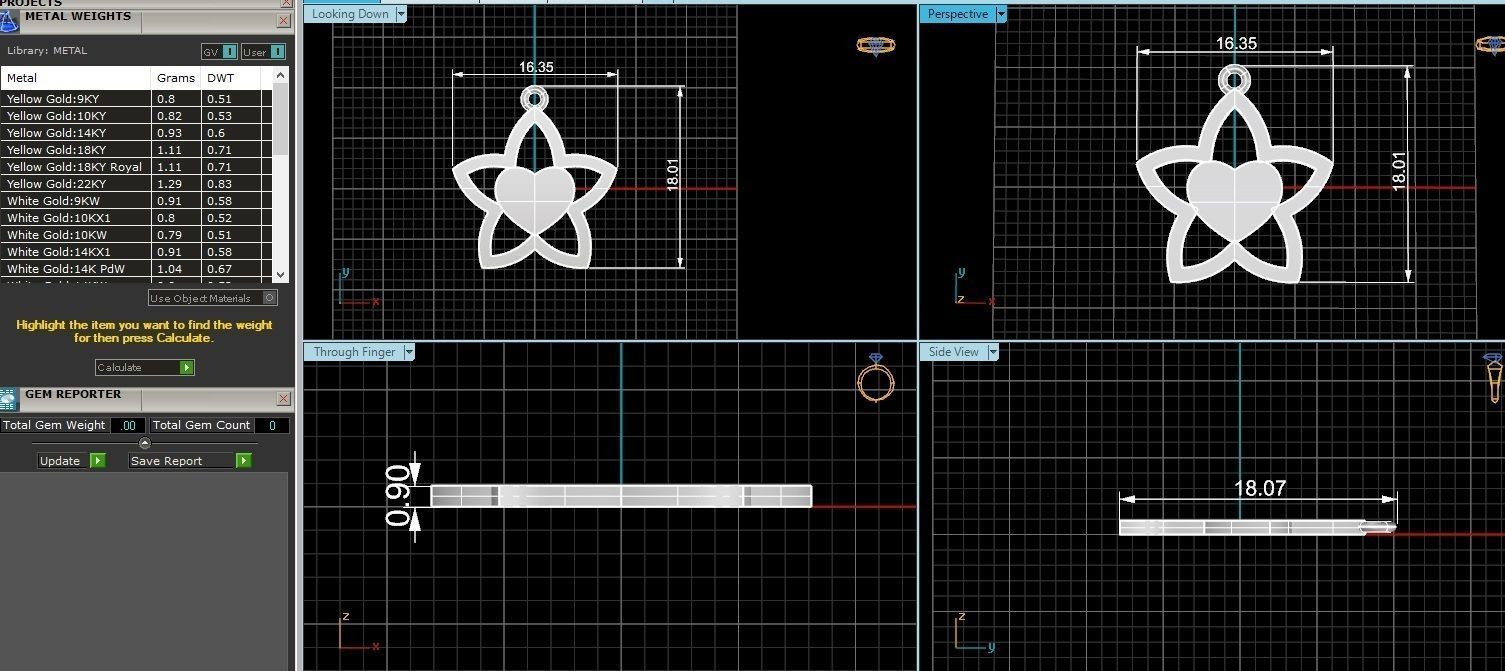This screenshot has height=671, width=1505.
Task: Click 16.35 dimension in Looking Down view
Action: (x=536, y=68)
